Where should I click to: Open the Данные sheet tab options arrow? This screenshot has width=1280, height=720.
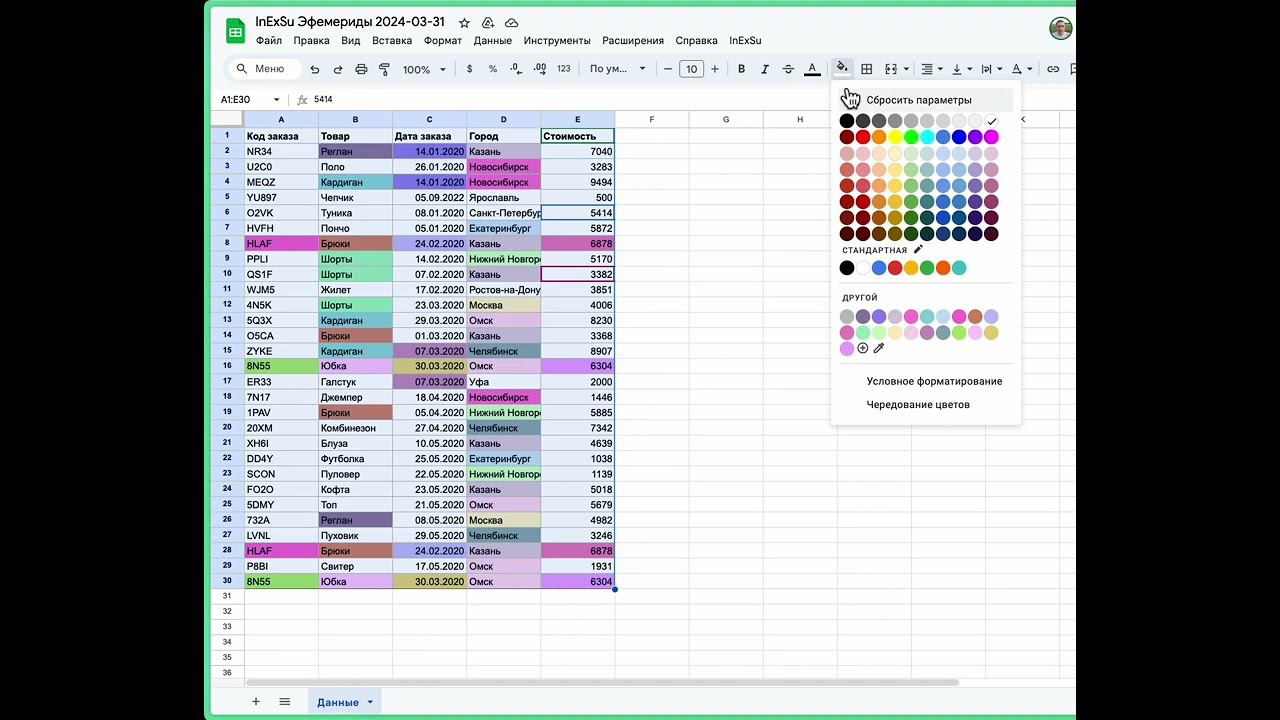(x=370, y=702)
